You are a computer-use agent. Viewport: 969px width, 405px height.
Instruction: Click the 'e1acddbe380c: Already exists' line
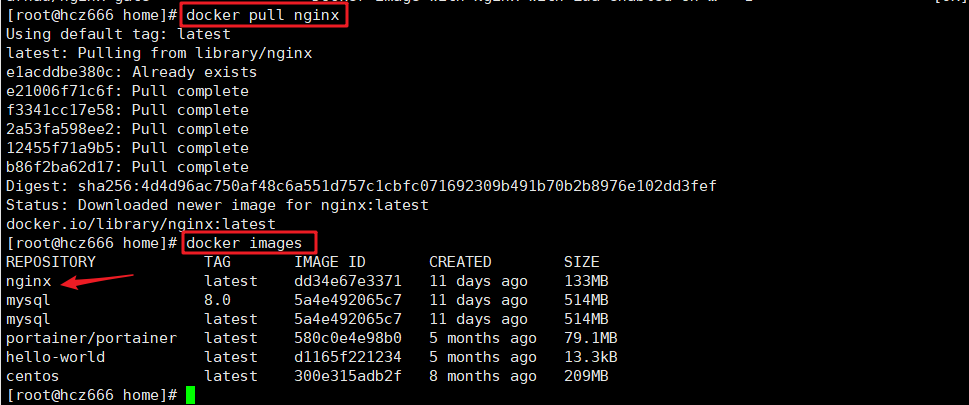click(132, 72)
